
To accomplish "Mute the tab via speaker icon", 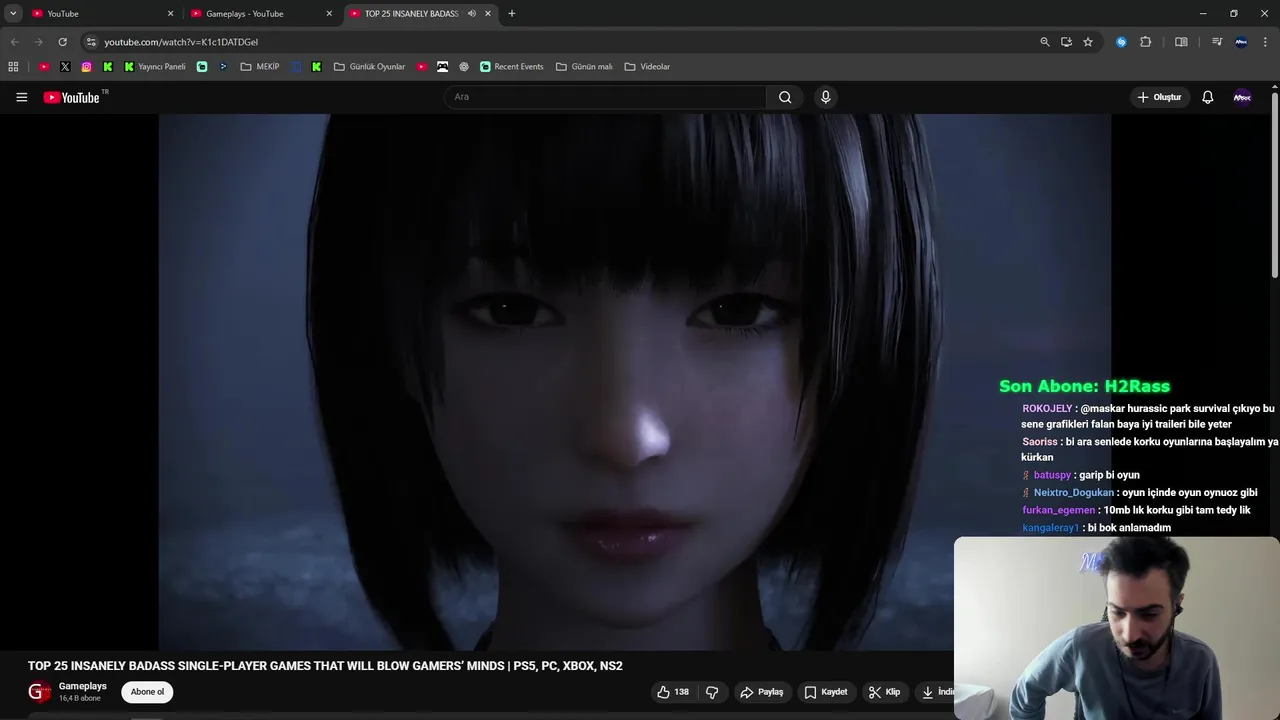I will (x=471, y=14).
